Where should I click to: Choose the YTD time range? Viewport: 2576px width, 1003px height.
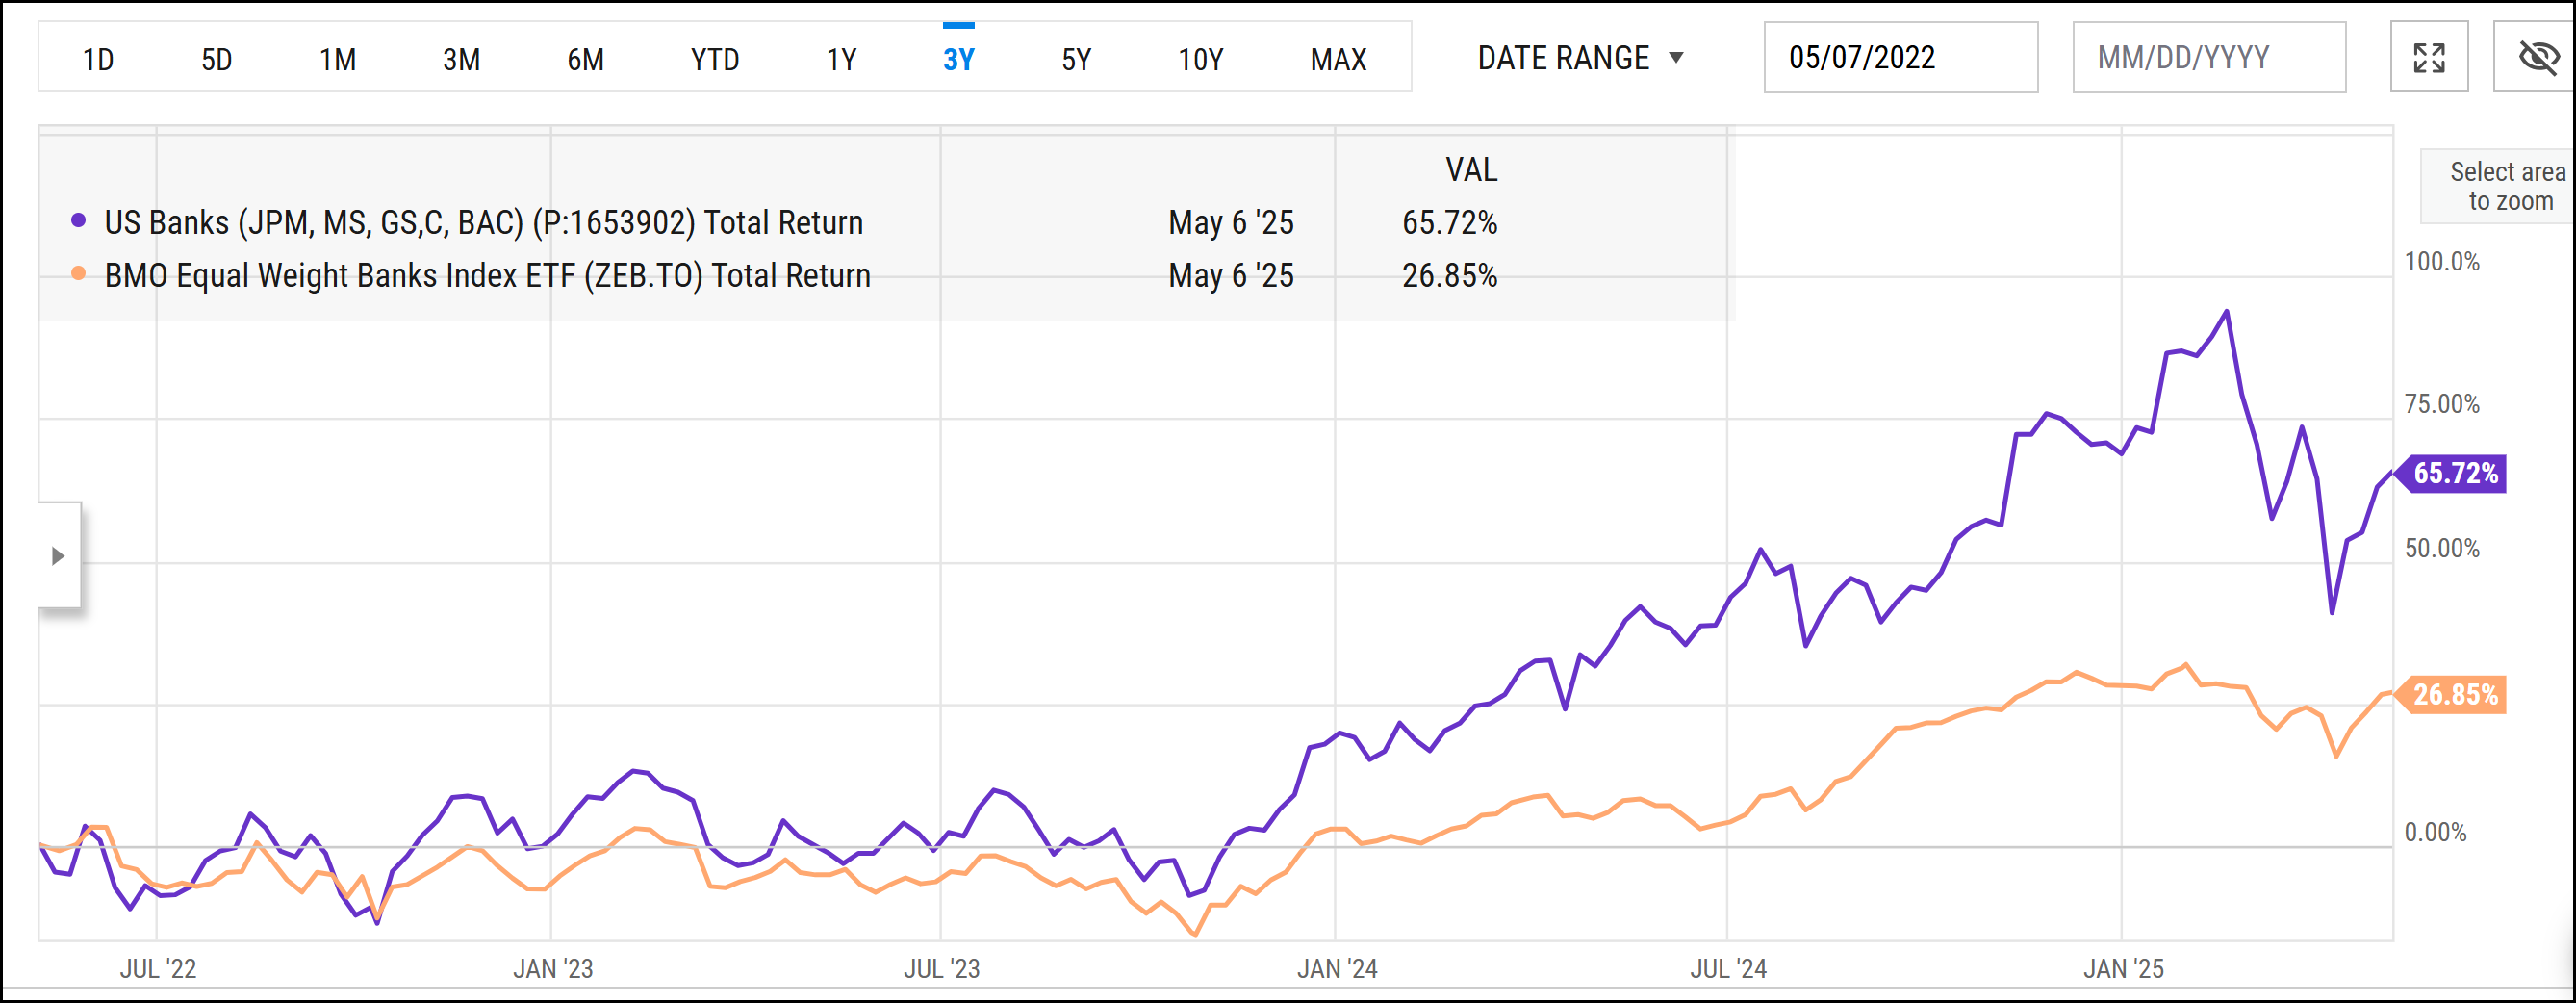[714, 59]
